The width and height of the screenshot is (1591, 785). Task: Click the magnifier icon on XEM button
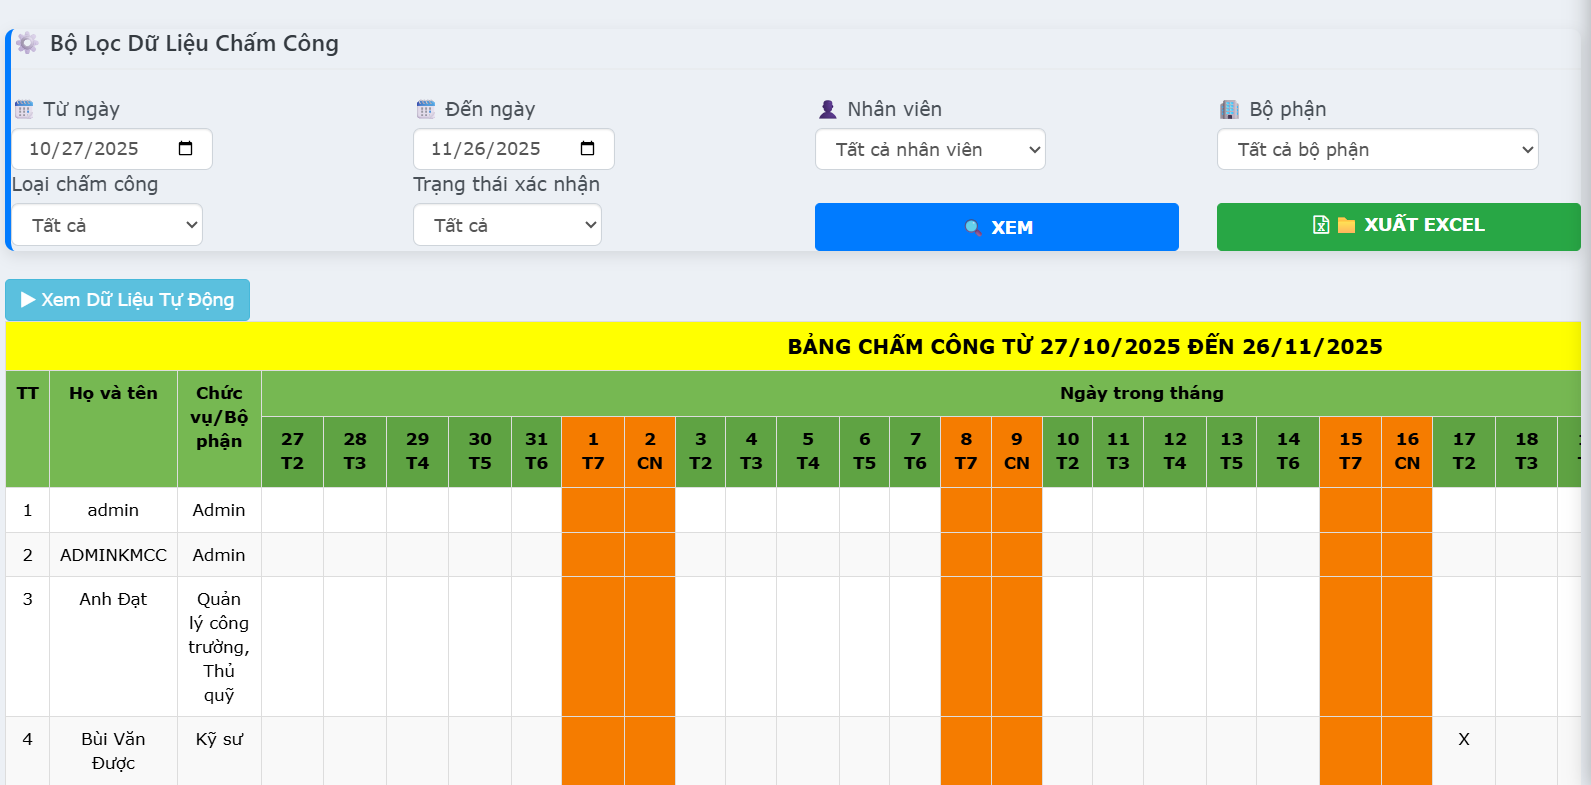tap(972, 228)
